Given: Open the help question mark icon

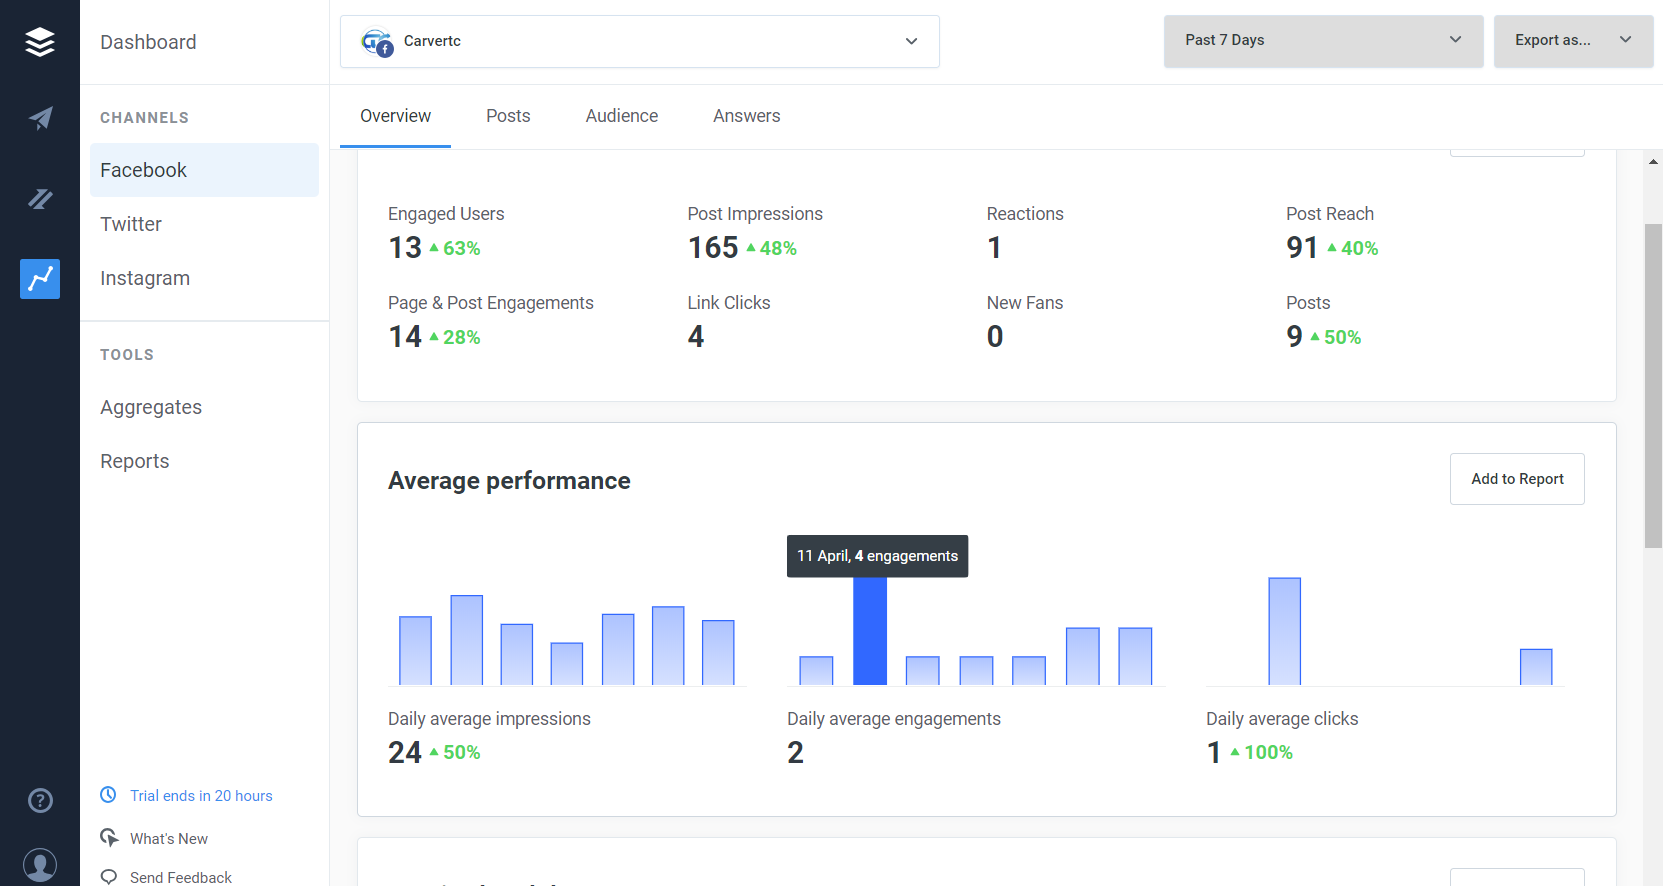Looking at the screenshot, I should click(x=40, y=800).
